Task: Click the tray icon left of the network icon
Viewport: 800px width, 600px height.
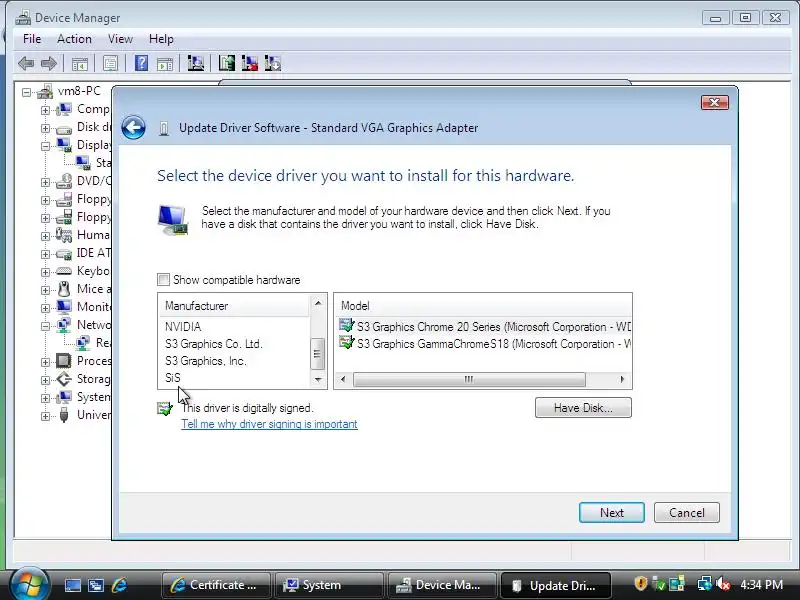Action: point(677,584)
